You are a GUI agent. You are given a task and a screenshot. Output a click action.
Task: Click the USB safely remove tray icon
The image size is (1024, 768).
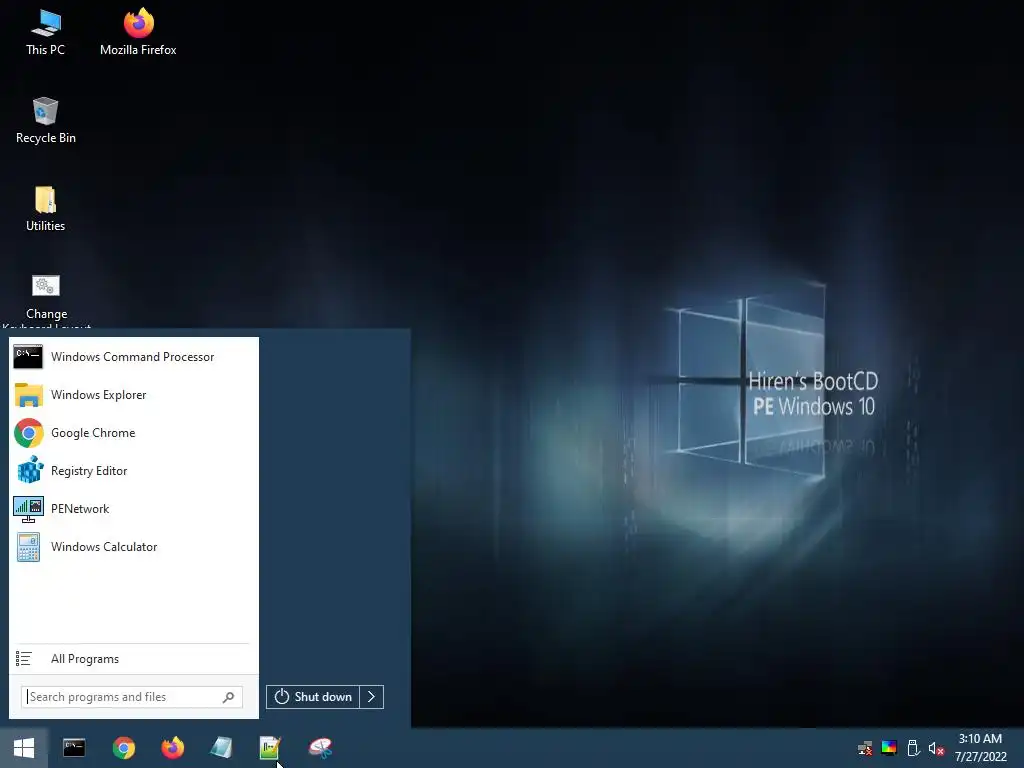(913, 748)
